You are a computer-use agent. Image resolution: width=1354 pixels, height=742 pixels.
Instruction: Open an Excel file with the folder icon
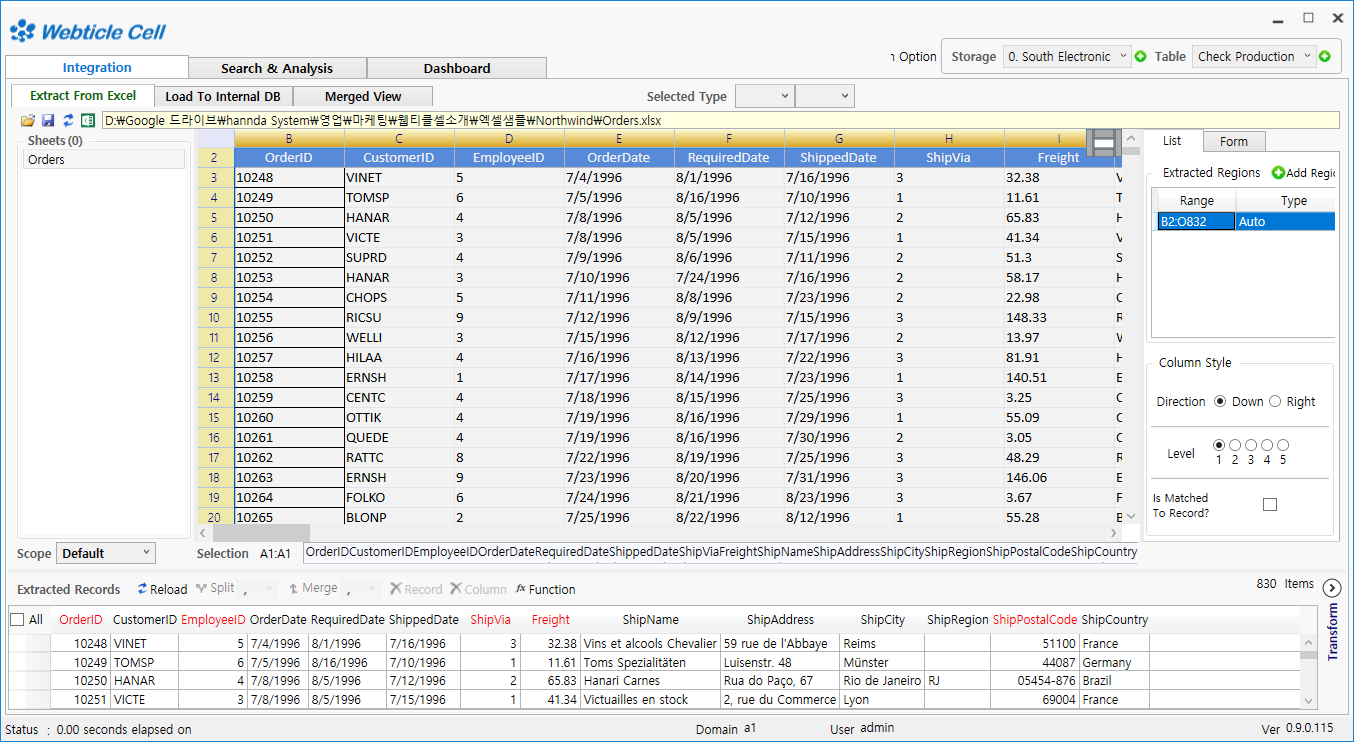click(x=27, y=119)
